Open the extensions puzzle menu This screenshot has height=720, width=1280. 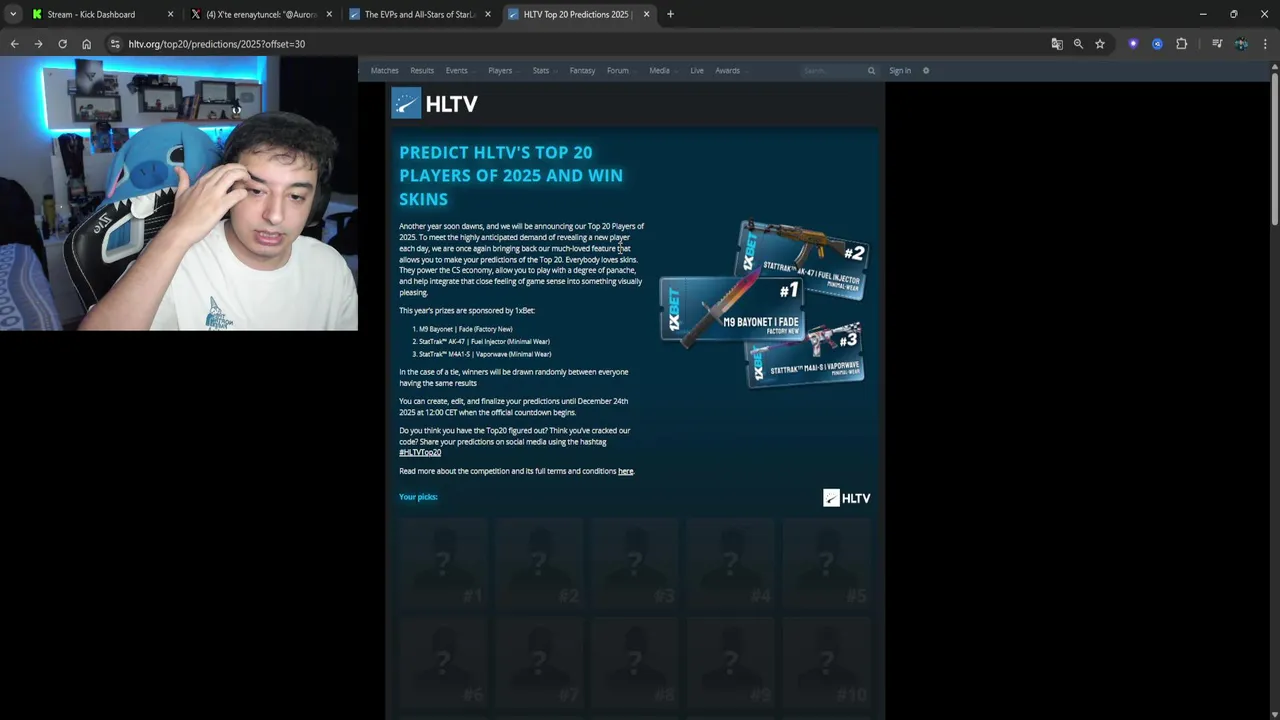coord(1182,44)
